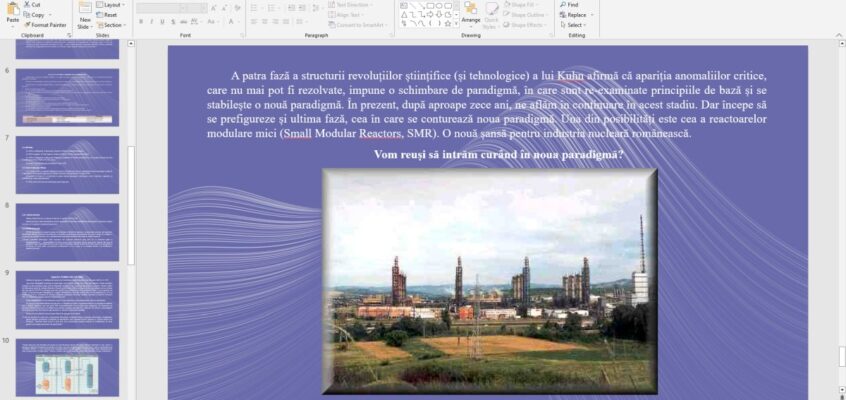Viewport: 846px width, 400px height.
Task: Click the paragraph starting 'A patra fază'
Action: point(487,104)
